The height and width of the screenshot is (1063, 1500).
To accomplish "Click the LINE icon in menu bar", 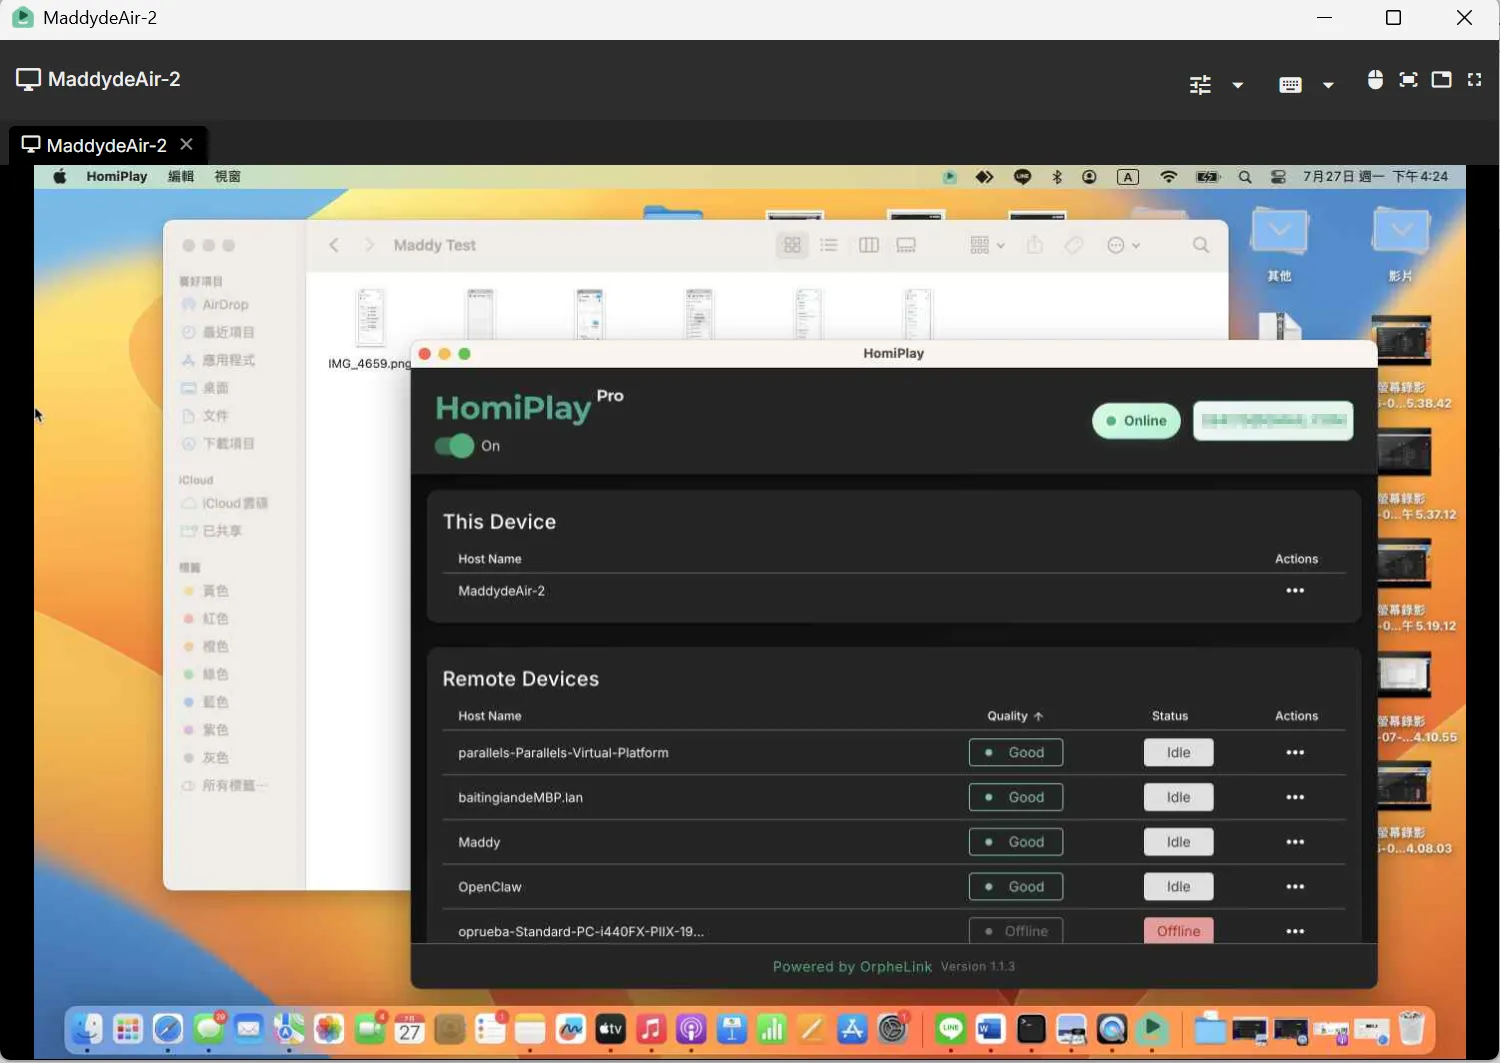I will click(x=1022, y=177).
